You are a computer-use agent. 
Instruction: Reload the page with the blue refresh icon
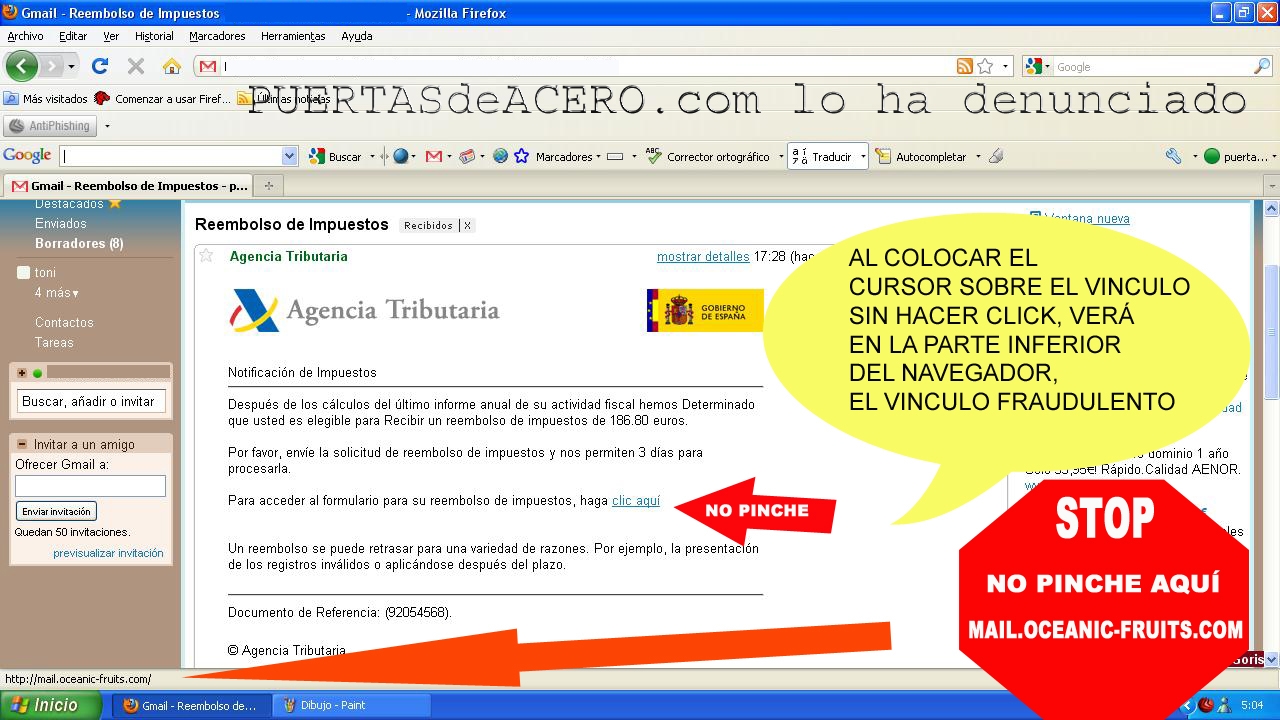[99, 66]
